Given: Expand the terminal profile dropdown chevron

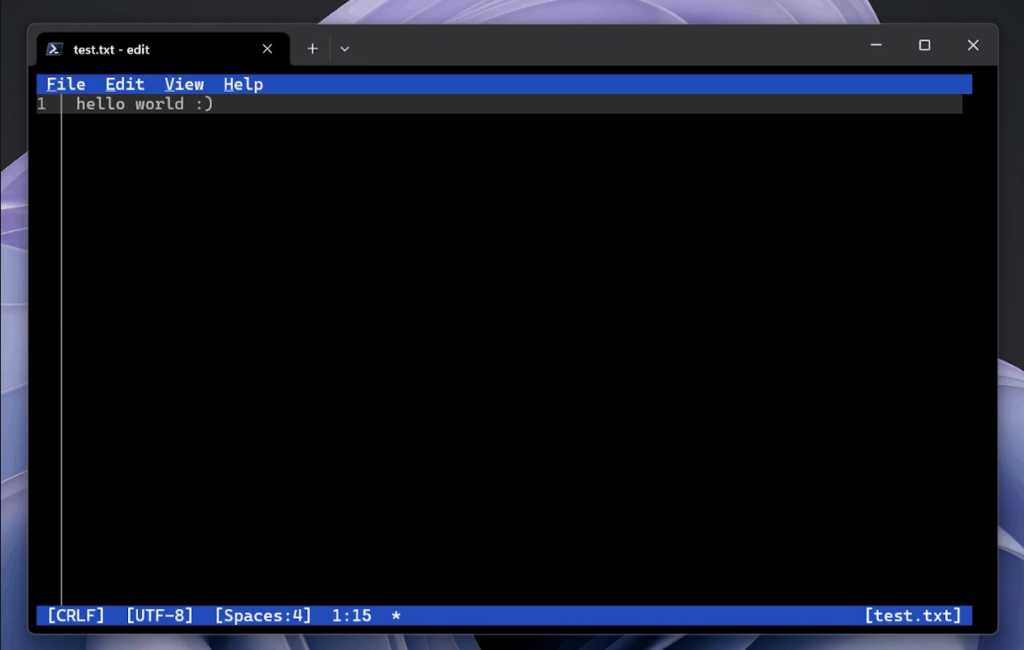Looking at the screenshot, I should 344,49.
